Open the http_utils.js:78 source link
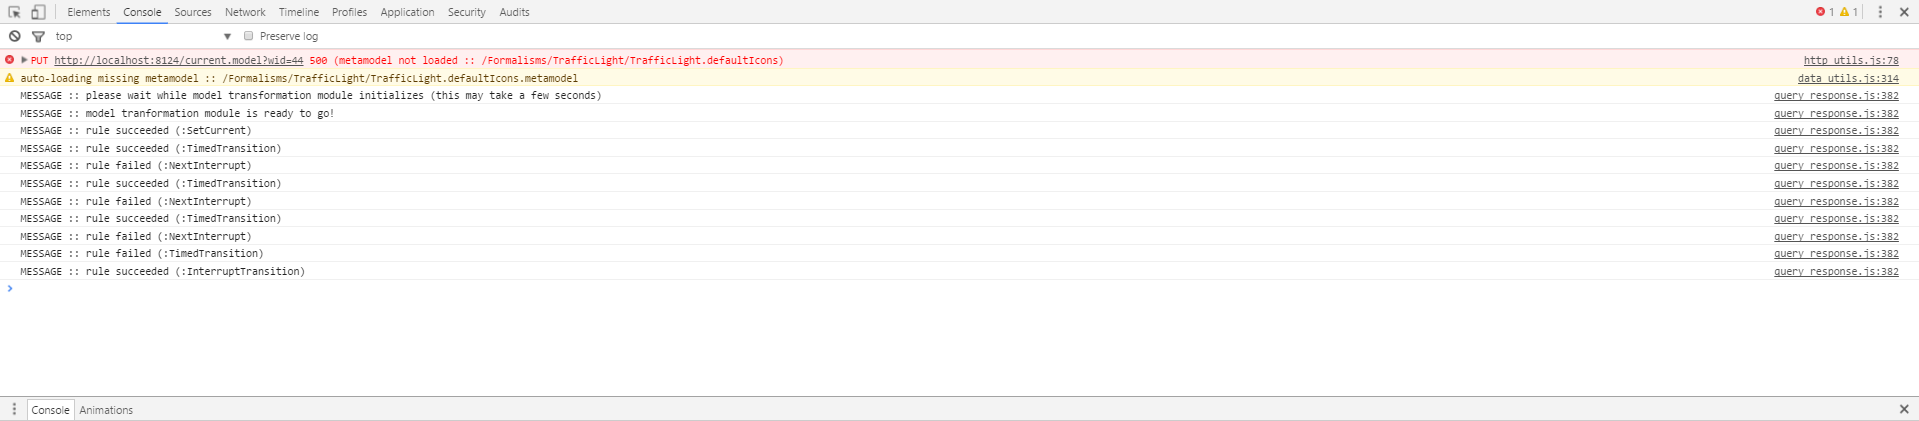 click(1850, 60)
